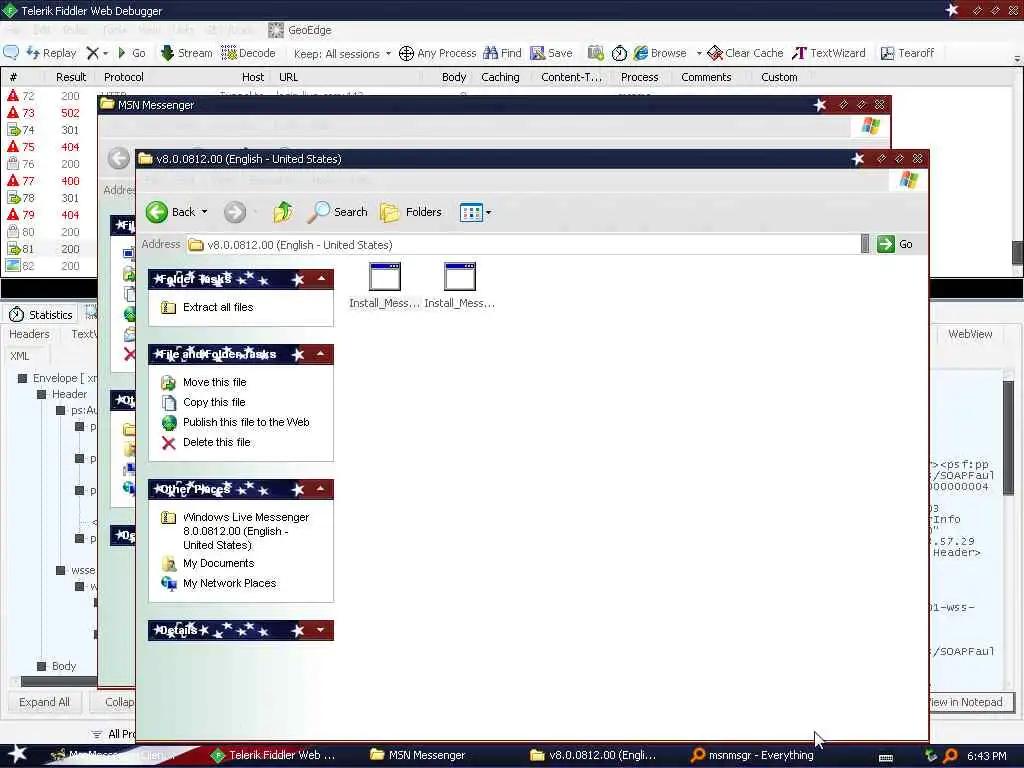Open TextWizard in Fiddler toolbar

tap(829, 53)
